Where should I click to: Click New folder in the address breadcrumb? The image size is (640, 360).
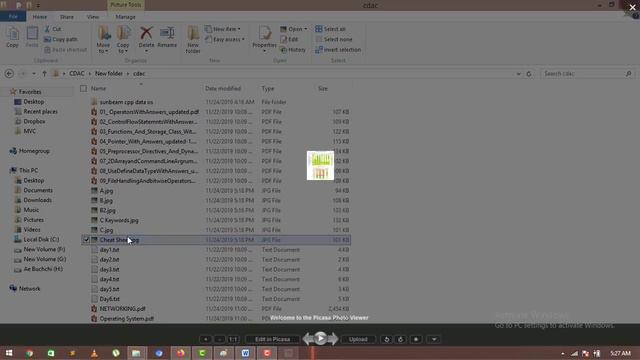point(109,73)
